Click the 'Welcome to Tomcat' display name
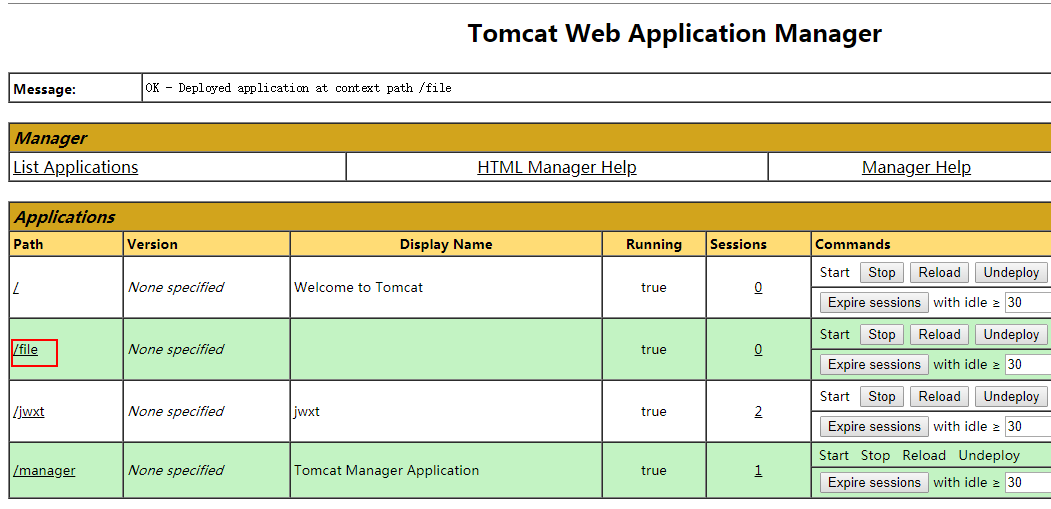The height and width of the screenshot is (509, 1051). click(359, 287)
